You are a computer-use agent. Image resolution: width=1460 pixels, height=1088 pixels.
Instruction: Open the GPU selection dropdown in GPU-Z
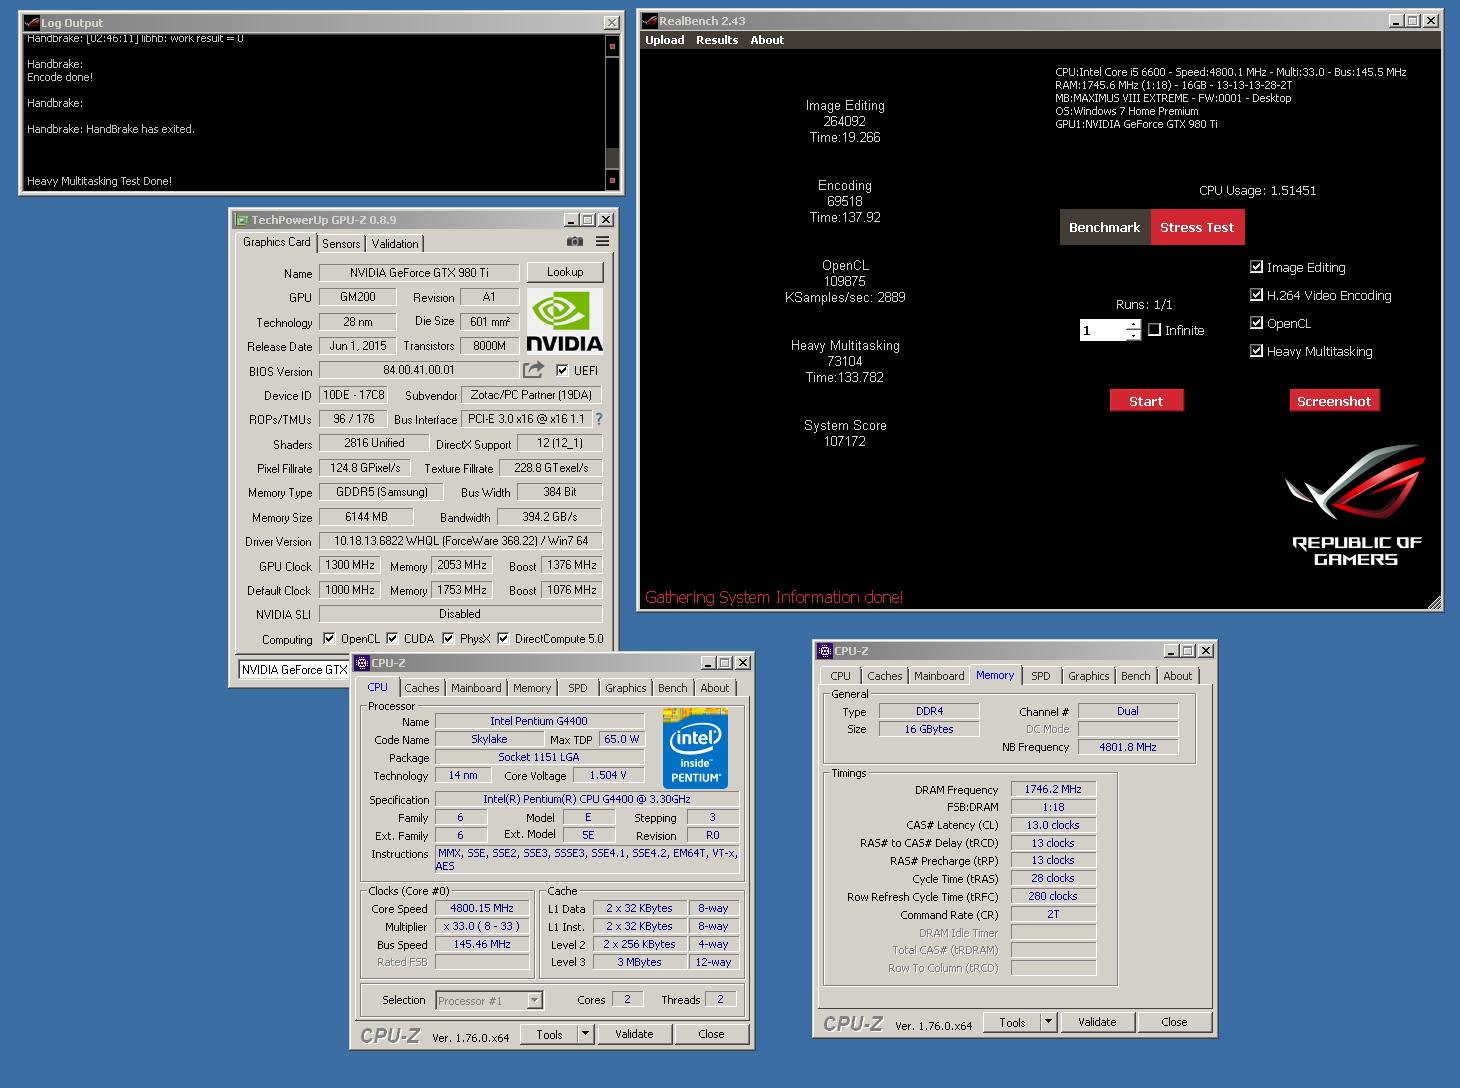tap(293, 670)
